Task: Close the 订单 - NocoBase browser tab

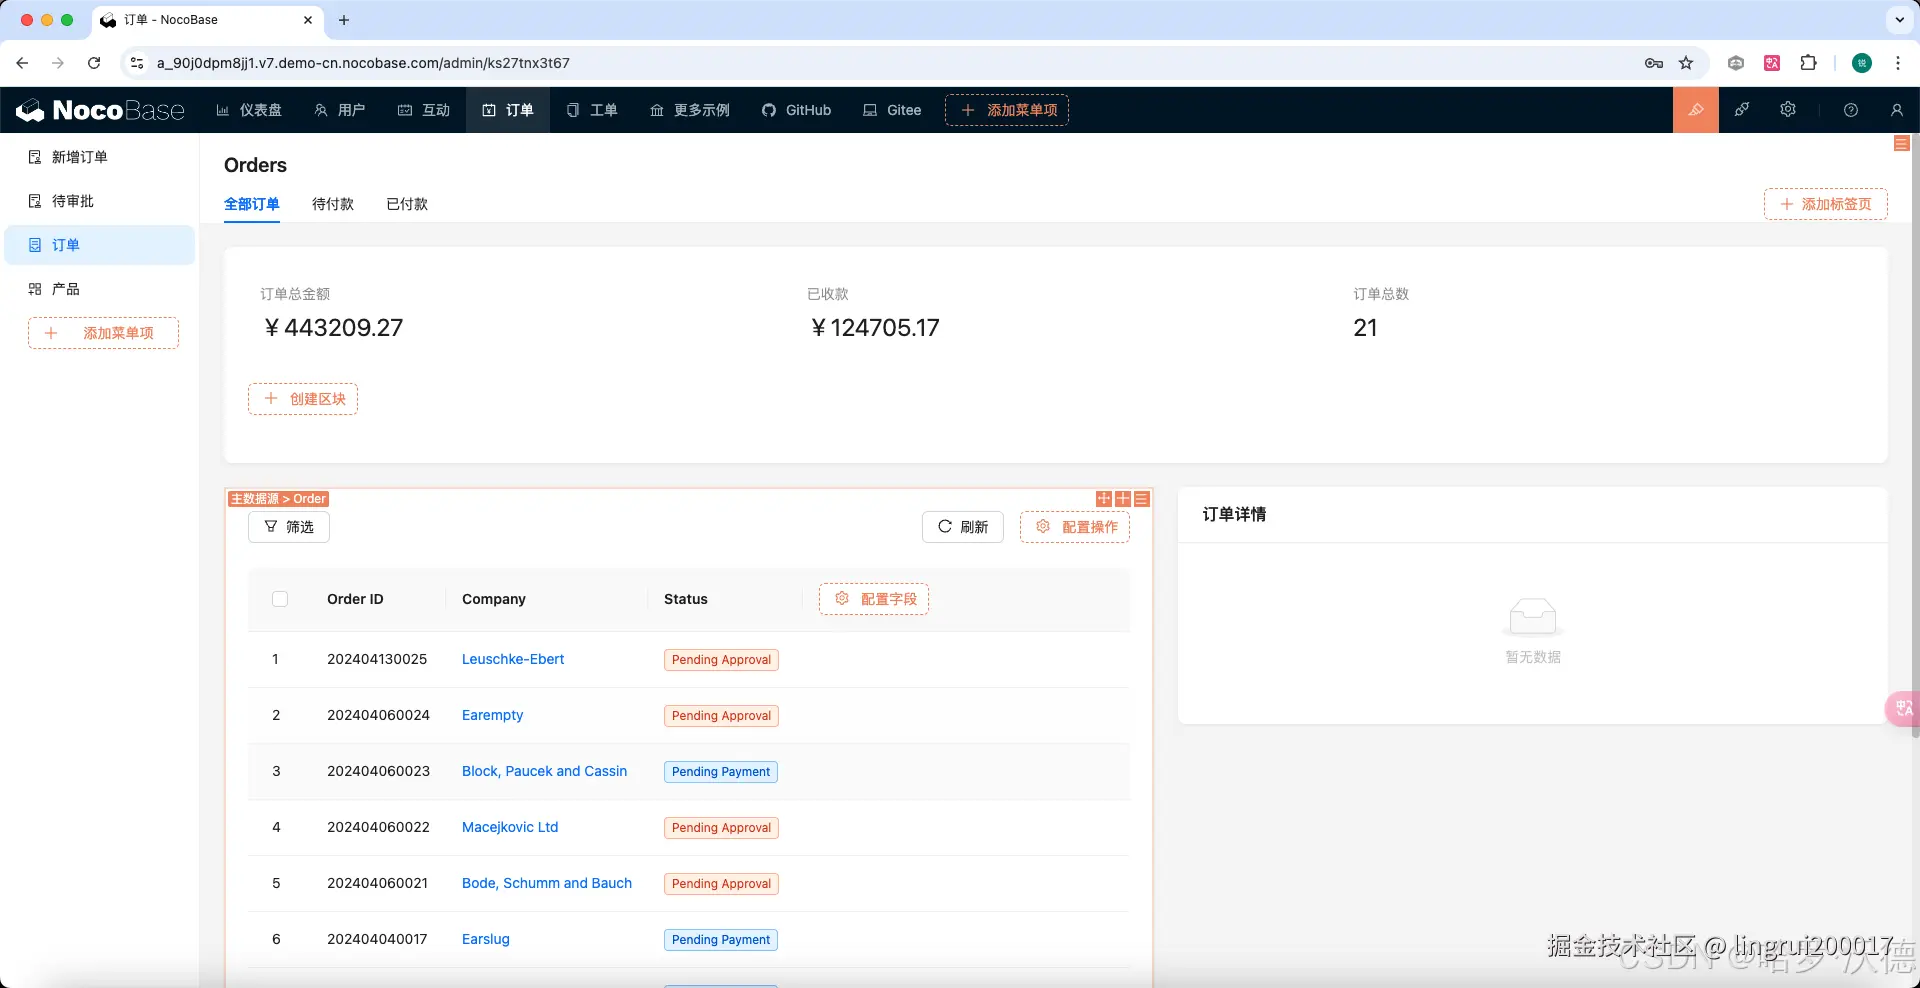Action: click(308, 20)
